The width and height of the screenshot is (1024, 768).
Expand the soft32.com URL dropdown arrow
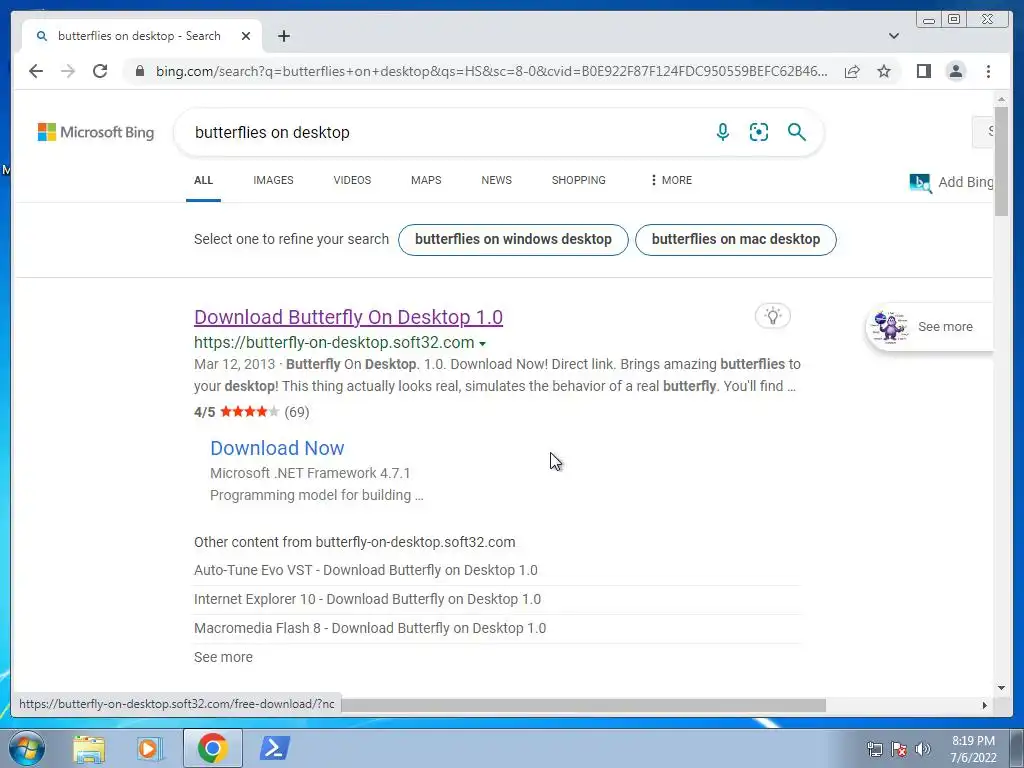482,344
